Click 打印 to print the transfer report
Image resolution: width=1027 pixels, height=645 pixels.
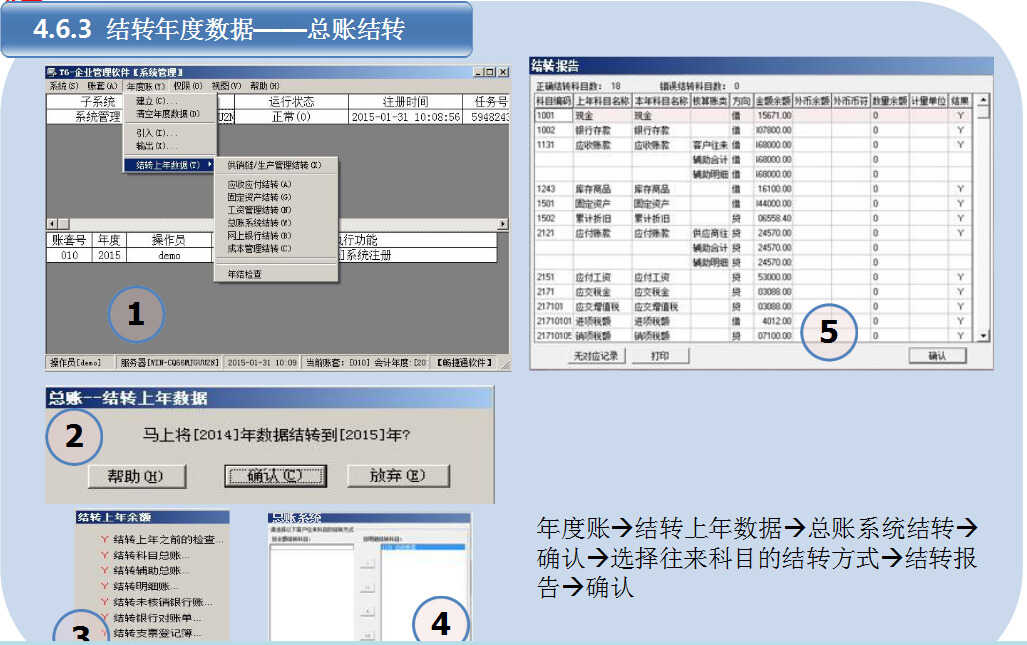[661, 356]
